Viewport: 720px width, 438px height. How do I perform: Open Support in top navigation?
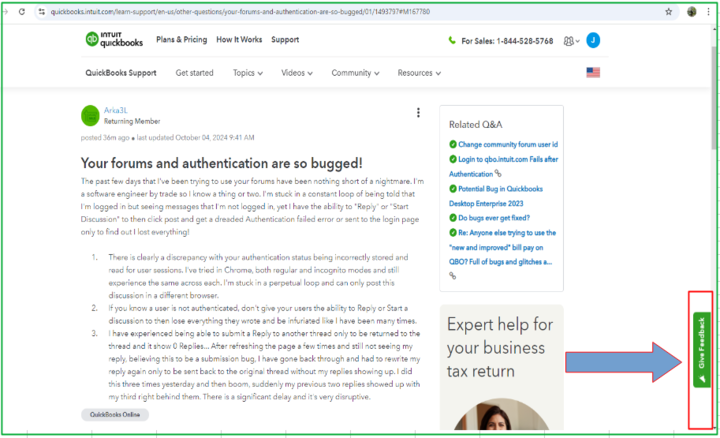(x=285, y=39)
